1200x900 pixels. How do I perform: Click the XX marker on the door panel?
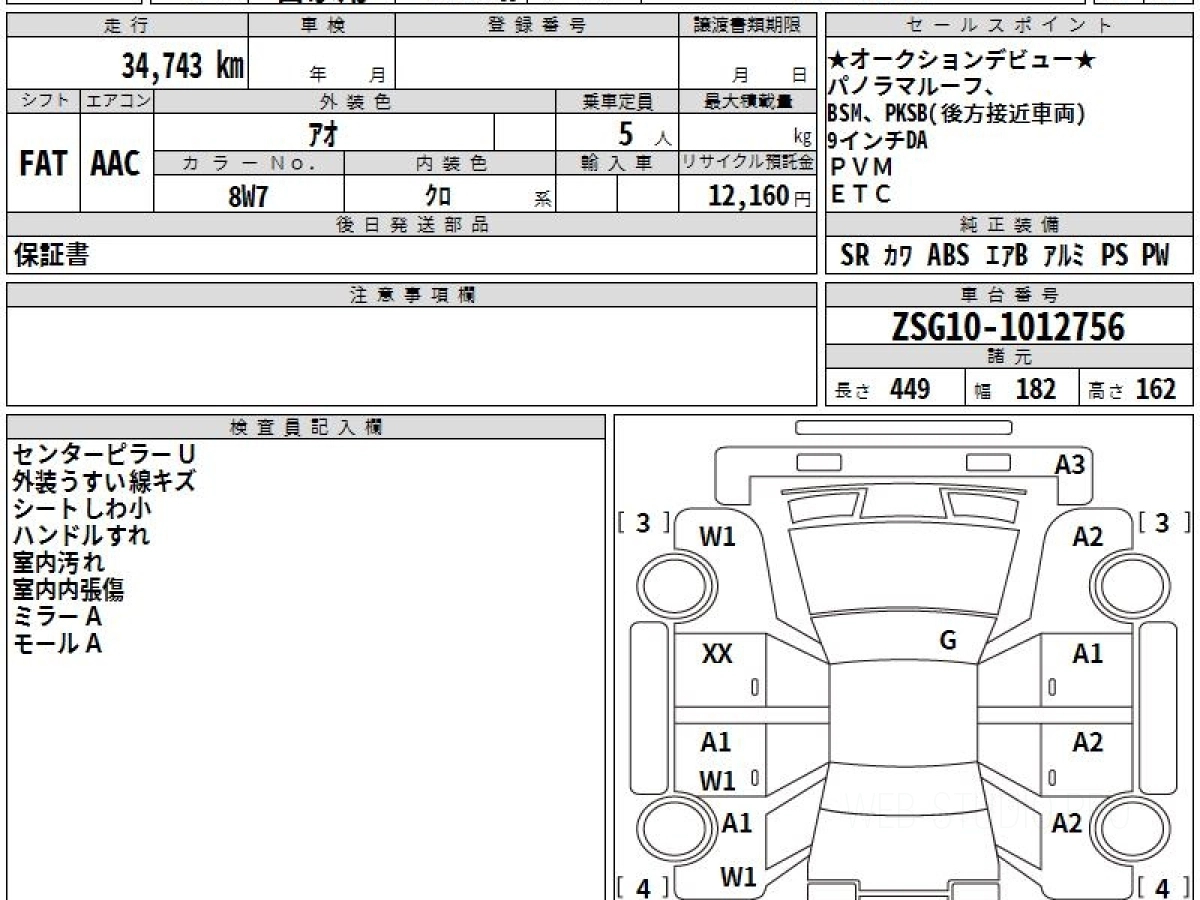click(717, 654)
